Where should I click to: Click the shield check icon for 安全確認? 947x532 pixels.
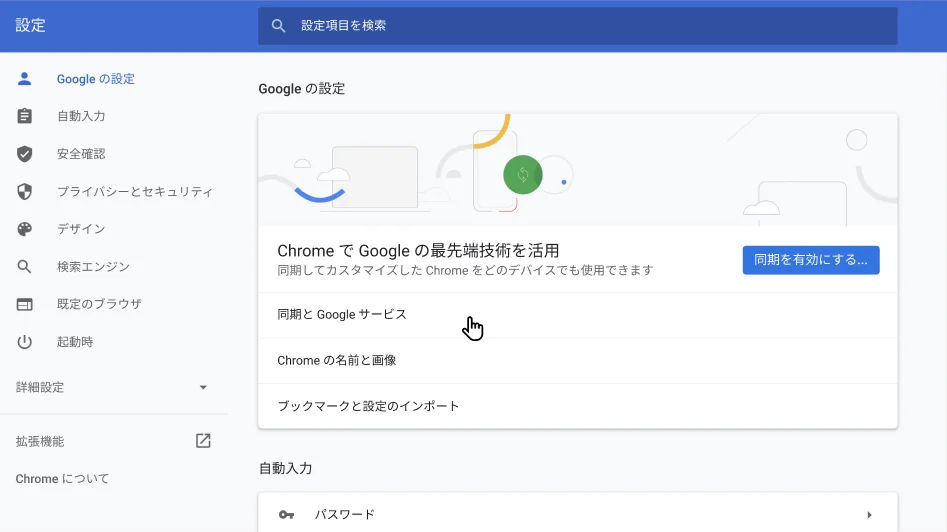[x=25, y=154]
